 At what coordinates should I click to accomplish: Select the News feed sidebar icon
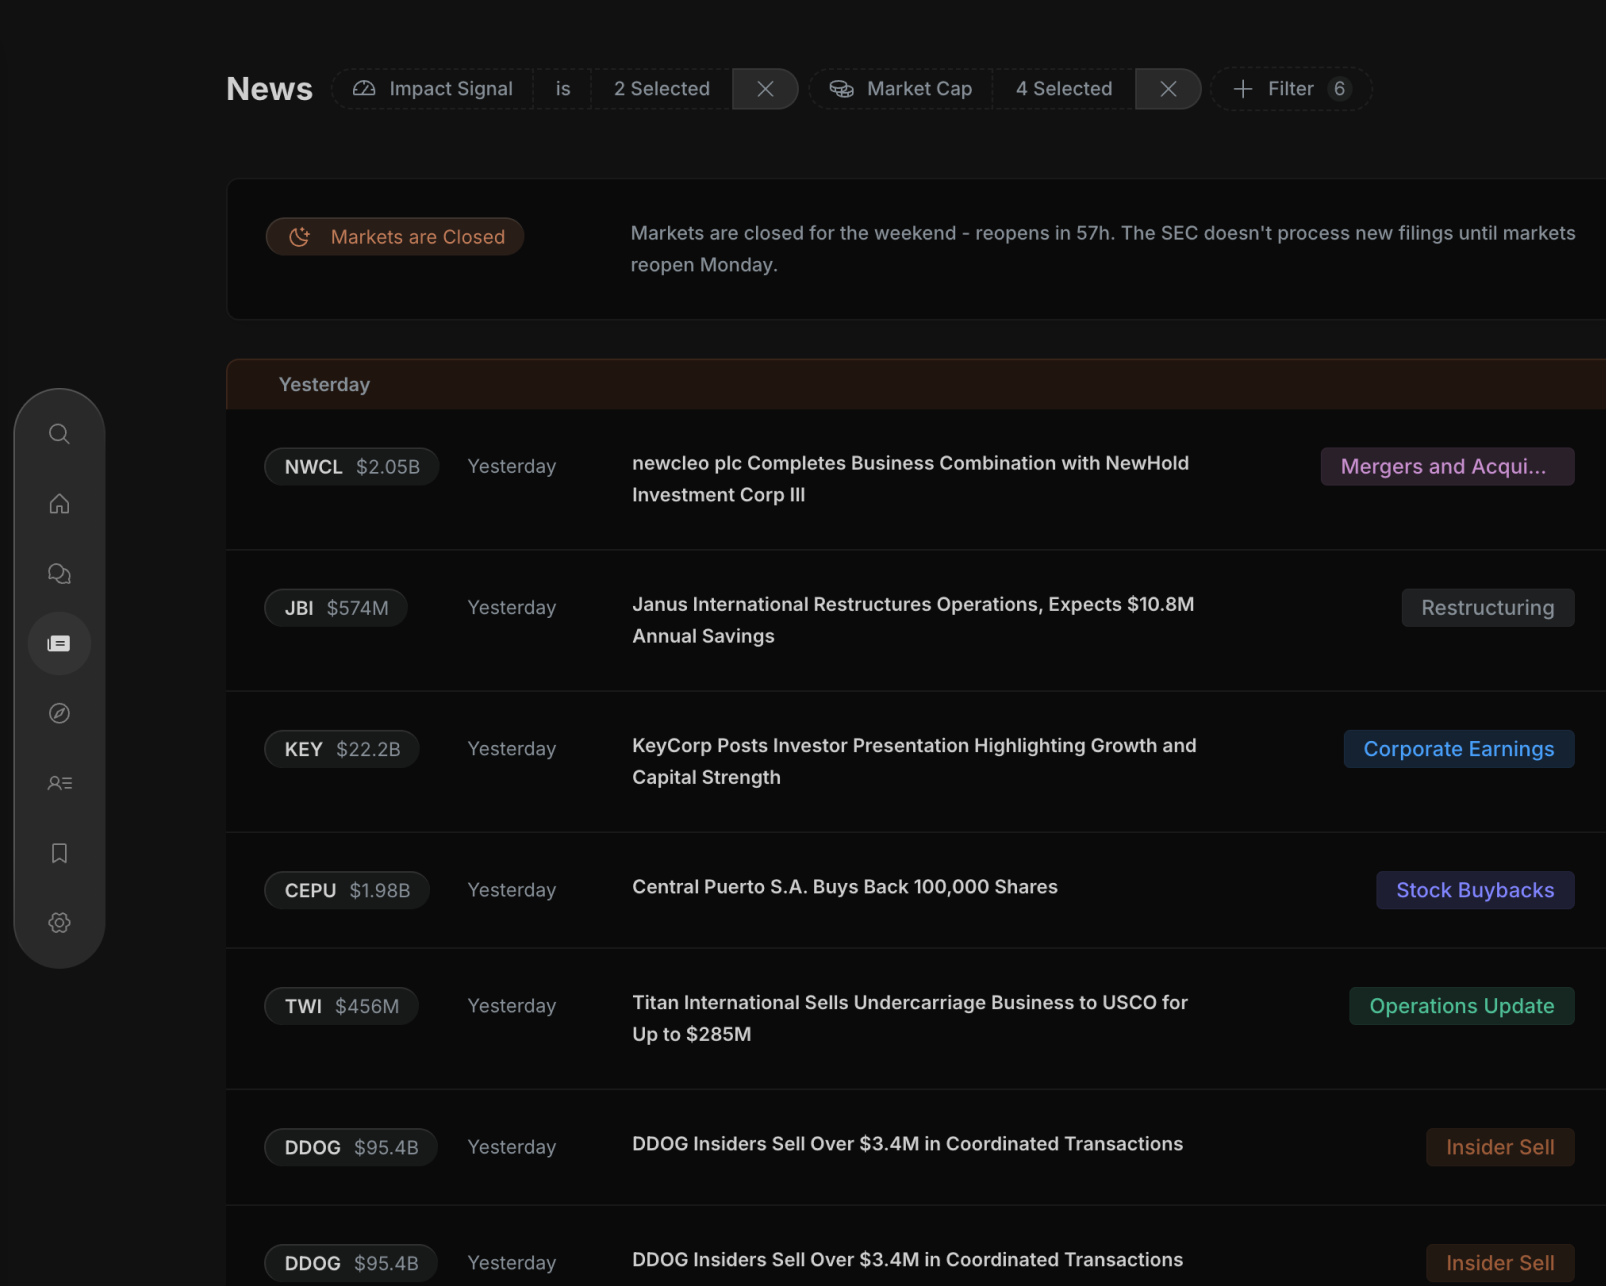point(59,643)
